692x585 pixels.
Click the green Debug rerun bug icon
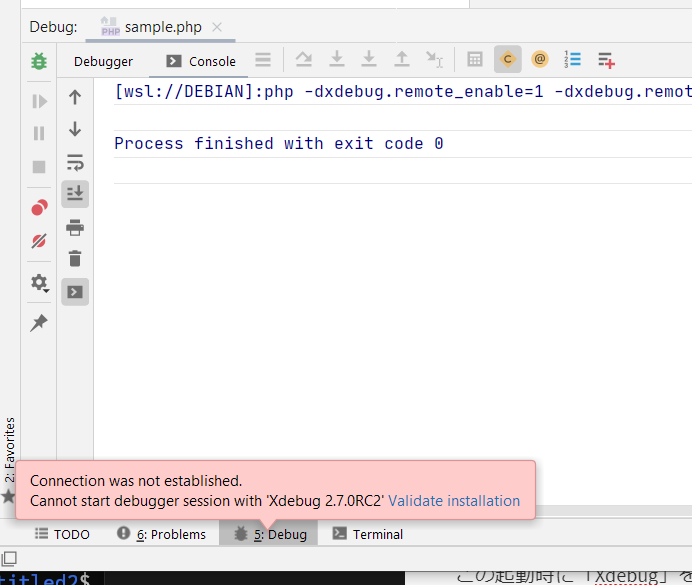pyautogui.click(x=39, y=61)
